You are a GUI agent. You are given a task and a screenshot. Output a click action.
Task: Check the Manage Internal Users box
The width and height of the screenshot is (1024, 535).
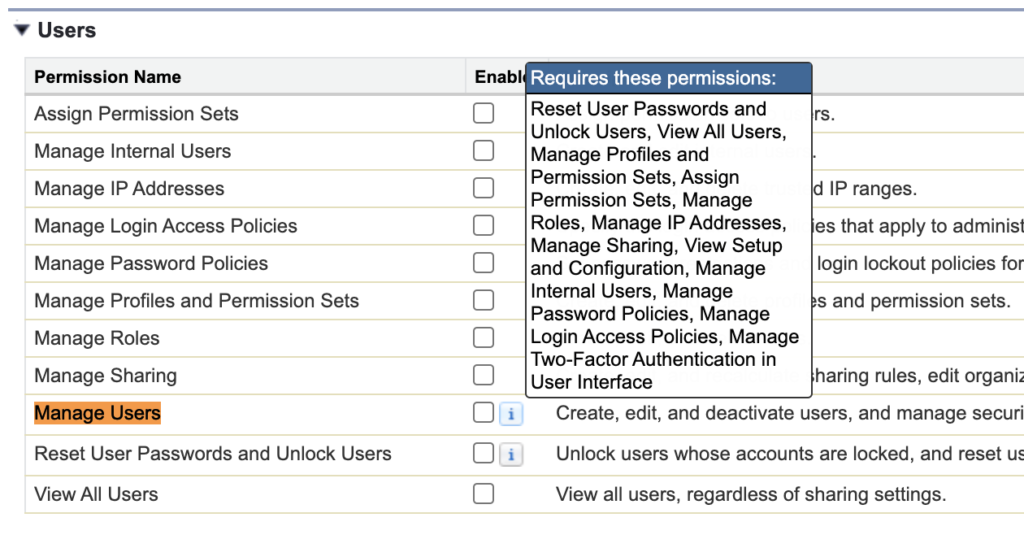[x=484, y=151]
